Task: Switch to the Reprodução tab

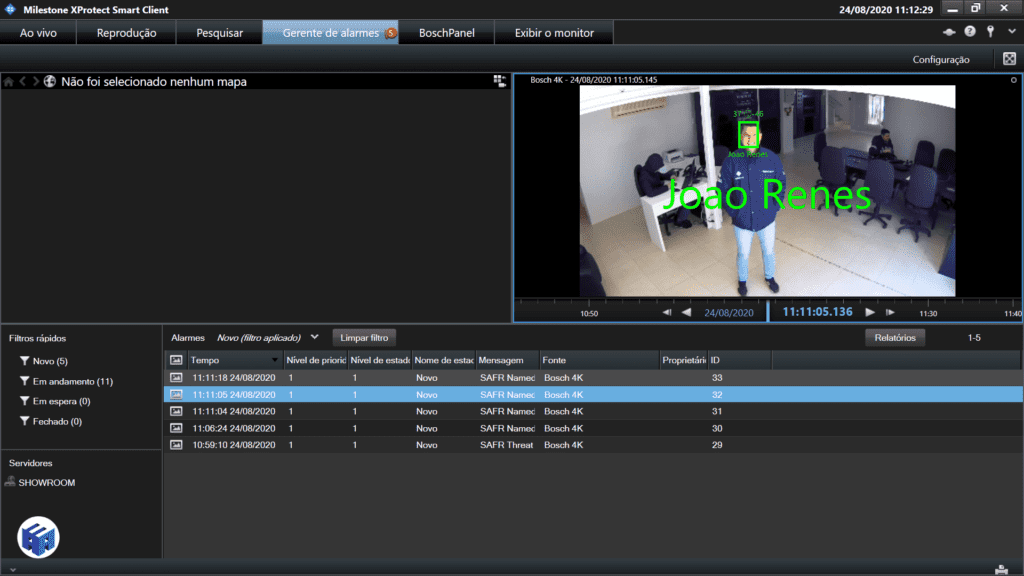Action: (x=126, y=33)
